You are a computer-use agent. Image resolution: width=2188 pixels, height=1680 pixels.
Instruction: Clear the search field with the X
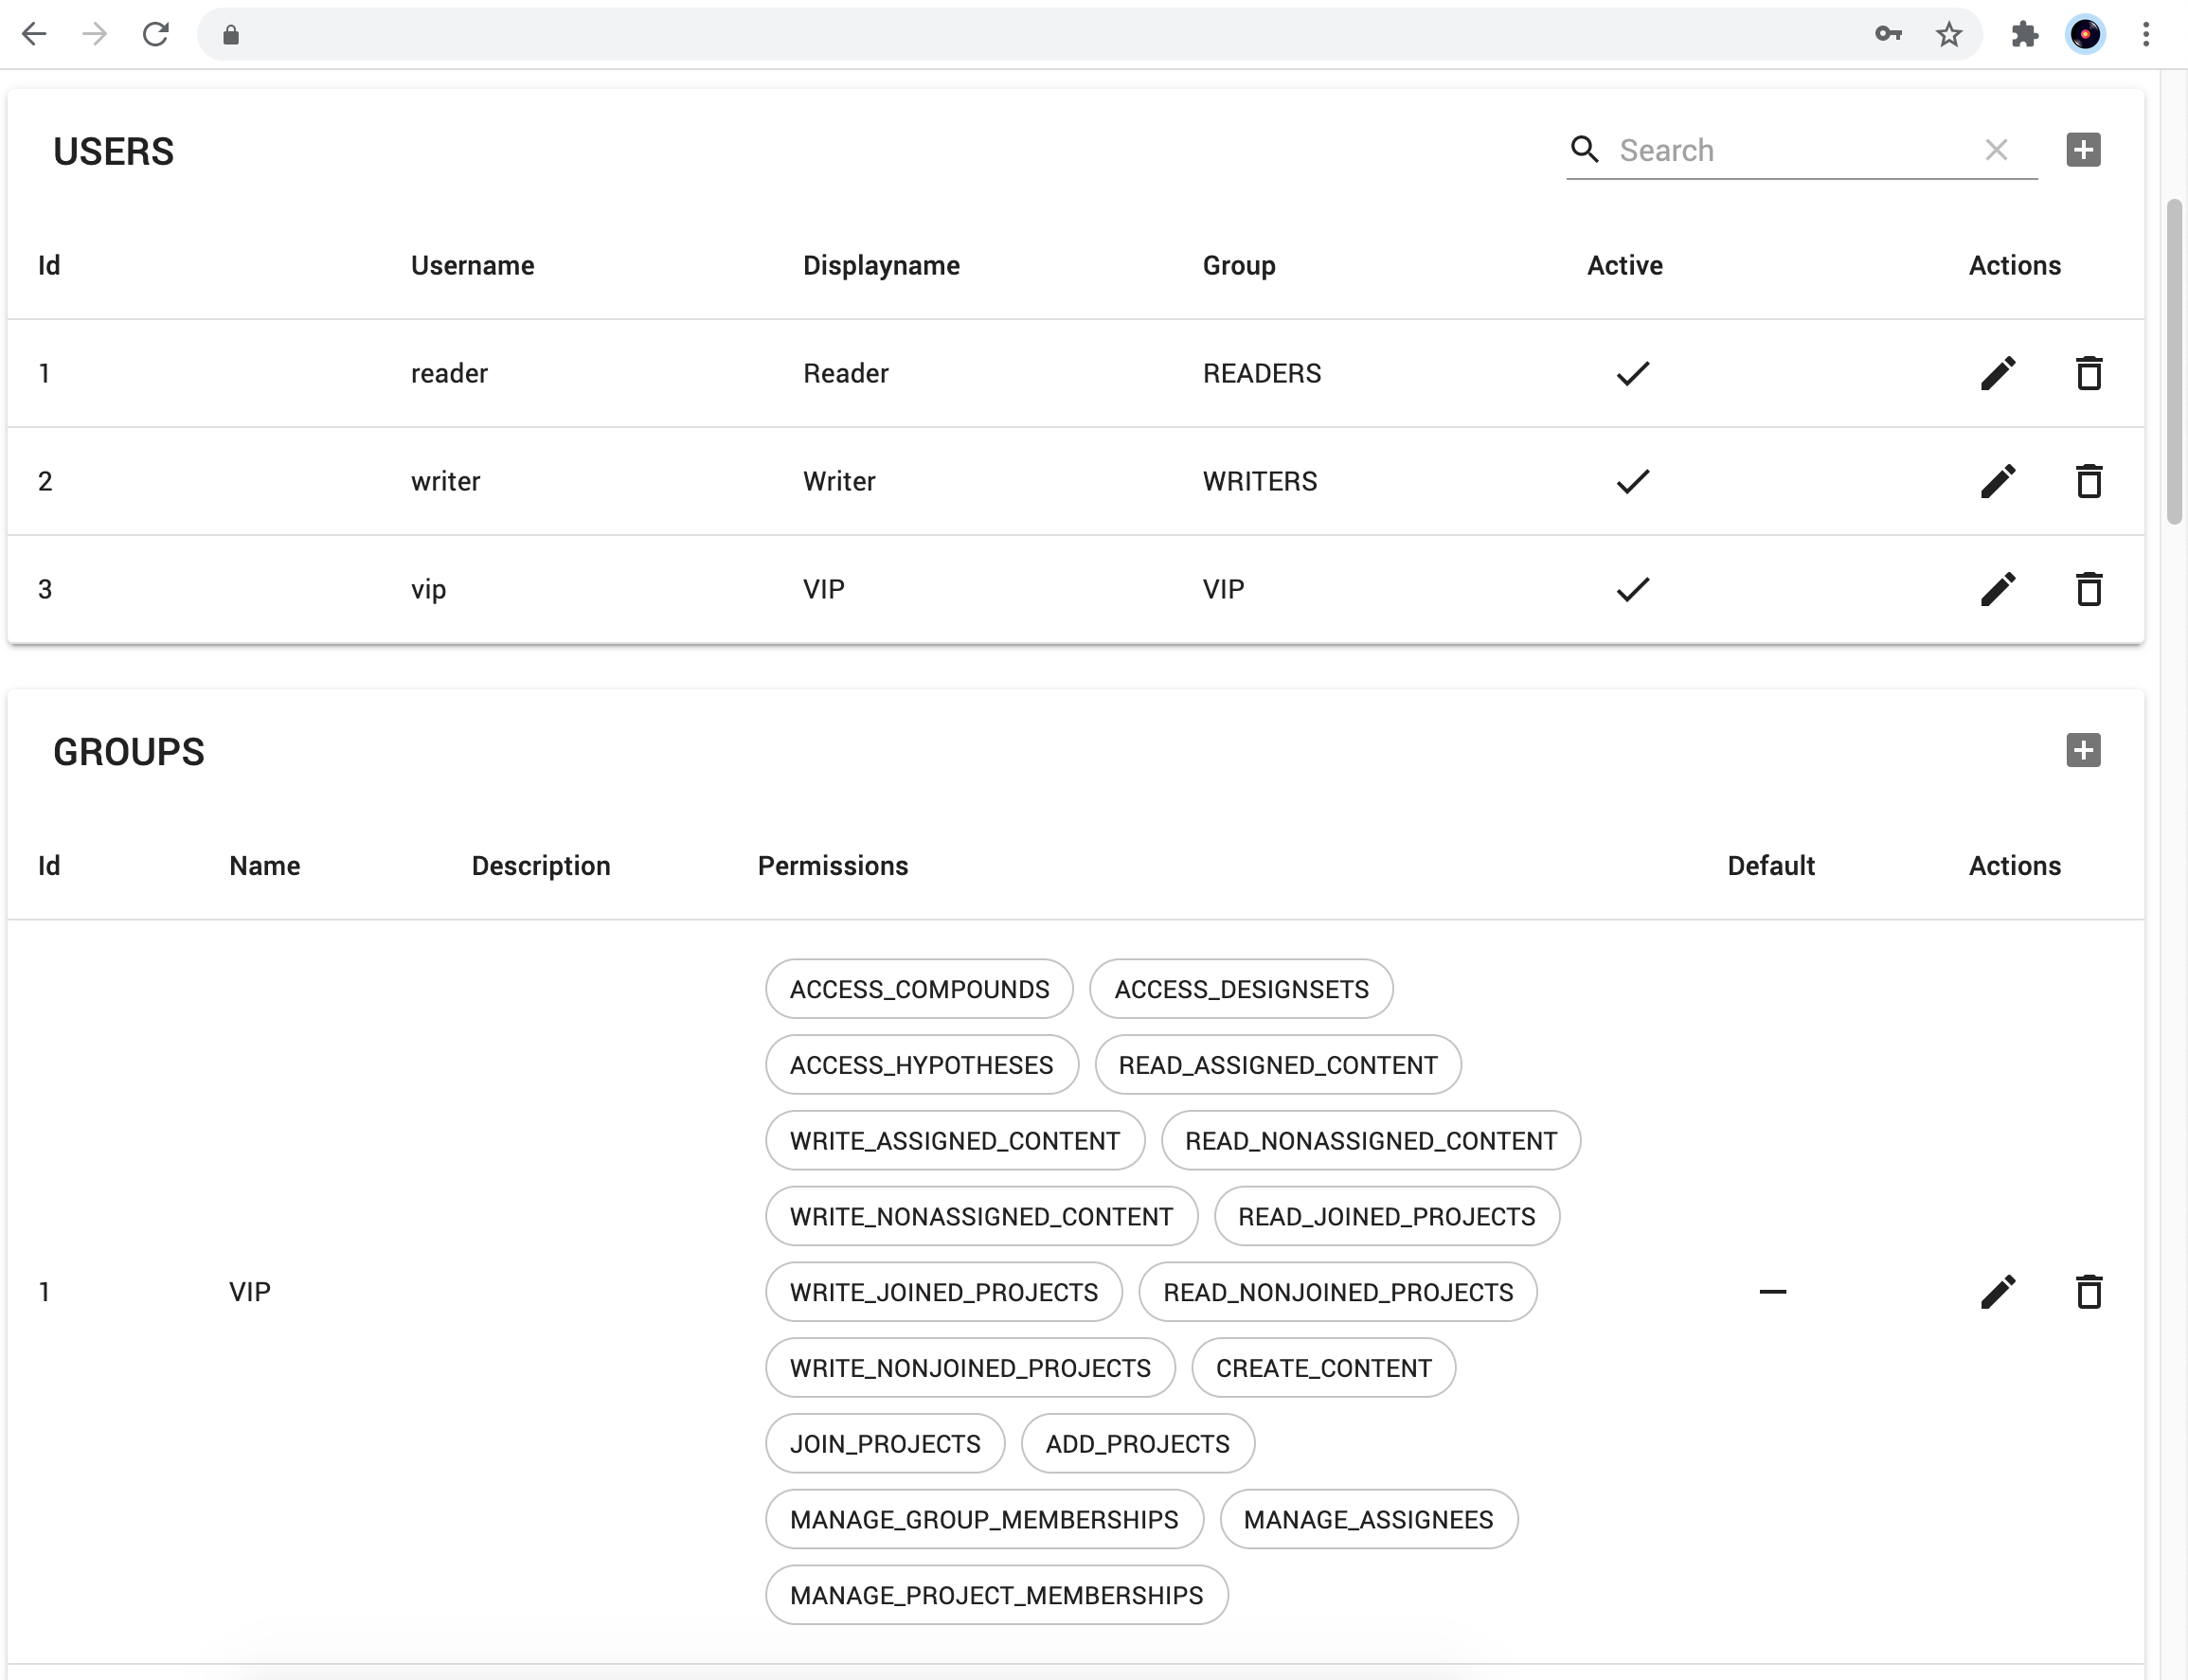coord(1996,149)
